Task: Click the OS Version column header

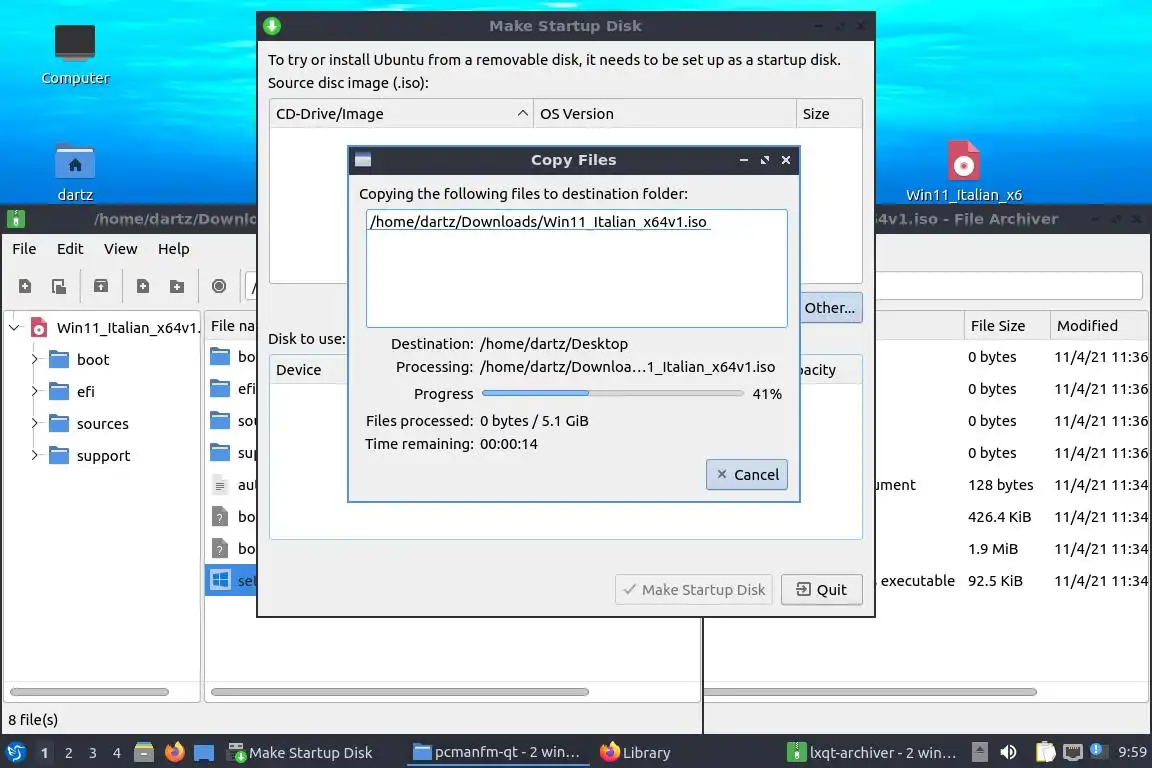Action: [x=664, y=114]
